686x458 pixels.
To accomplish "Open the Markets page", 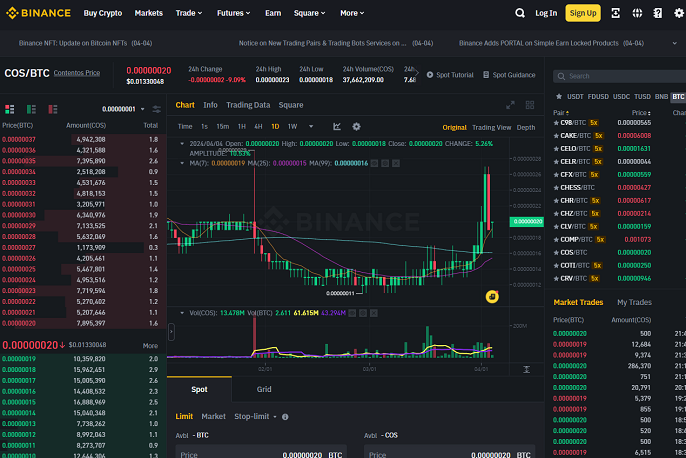I will pos(149,13).
